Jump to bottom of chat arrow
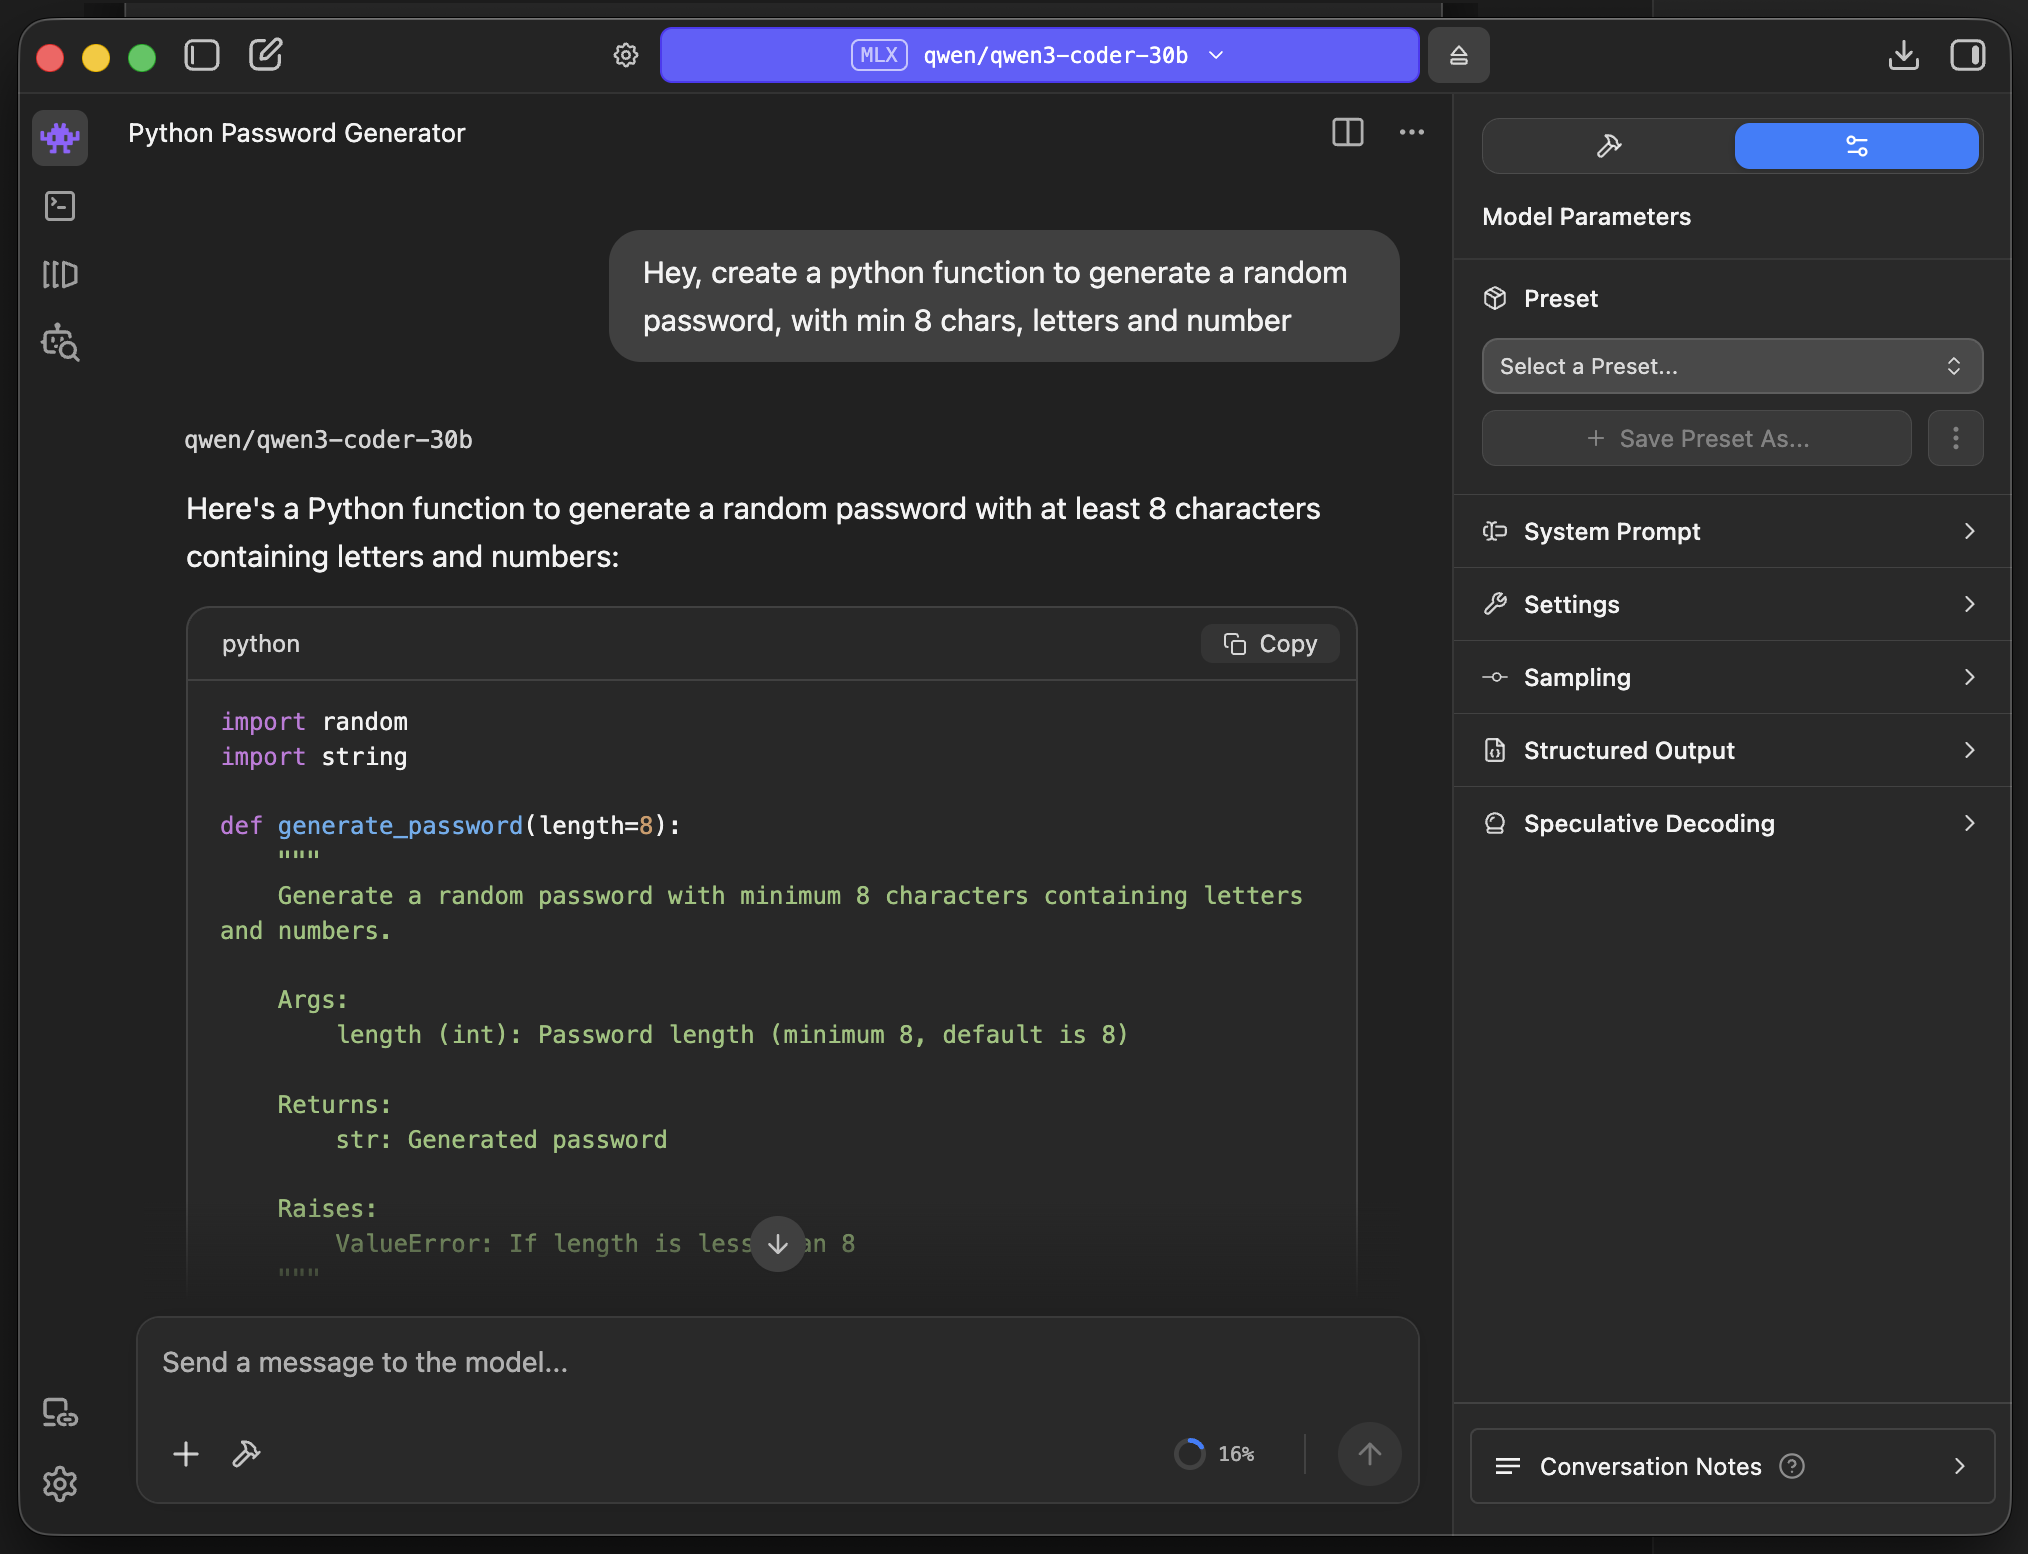The width and height of the screenshot is (2028, 1554). click(778, 1244)
